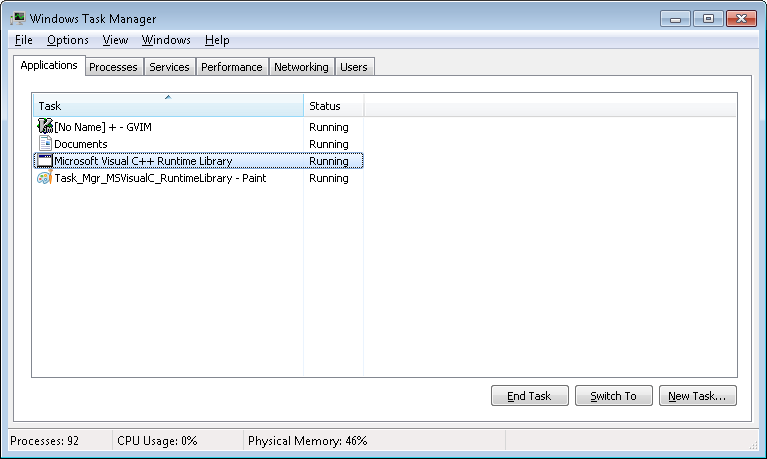767x459 pixels.
Task: Click Running status of GVIM row
Action: point(329,127)
